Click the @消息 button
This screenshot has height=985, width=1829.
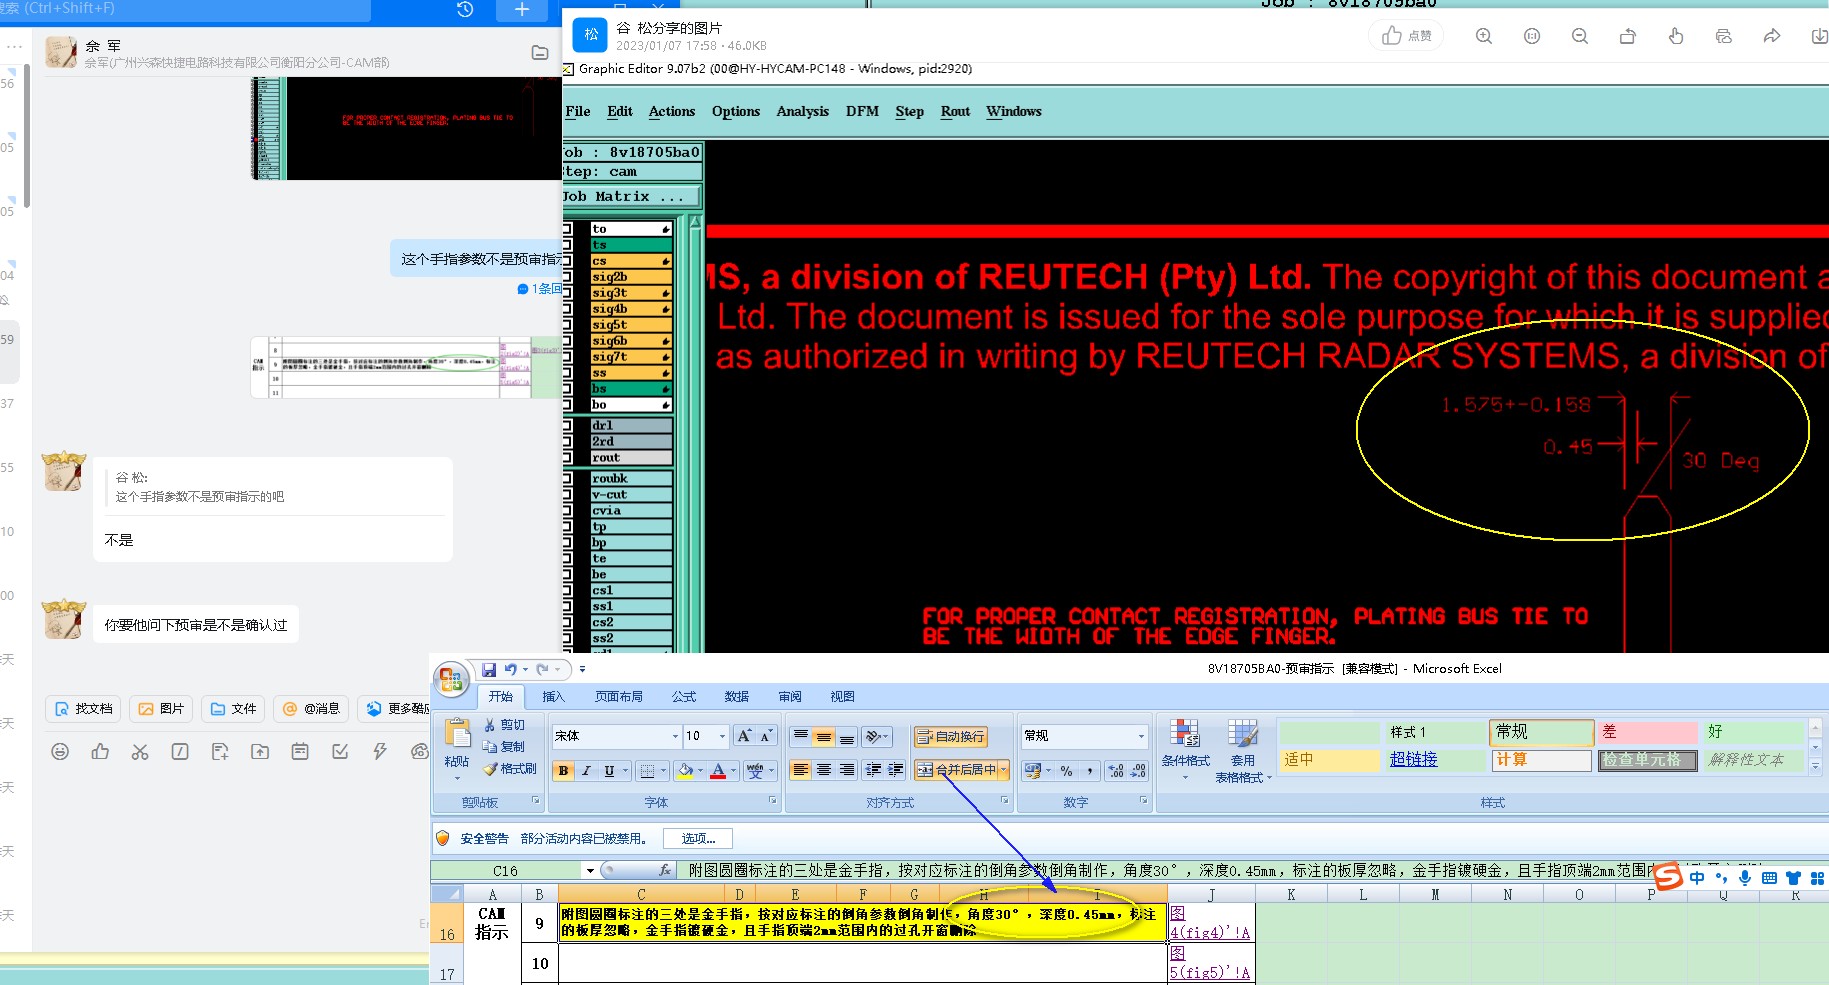(x=311, y=708)
